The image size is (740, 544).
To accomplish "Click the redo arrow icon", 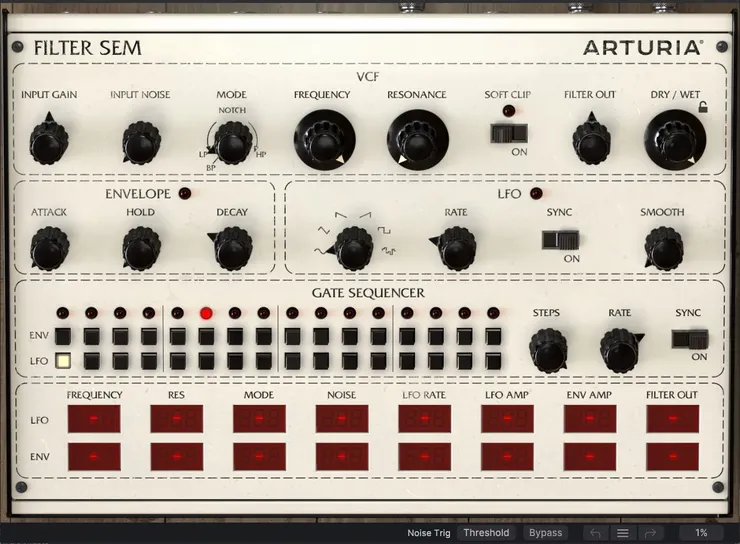I will click(650, 533).
